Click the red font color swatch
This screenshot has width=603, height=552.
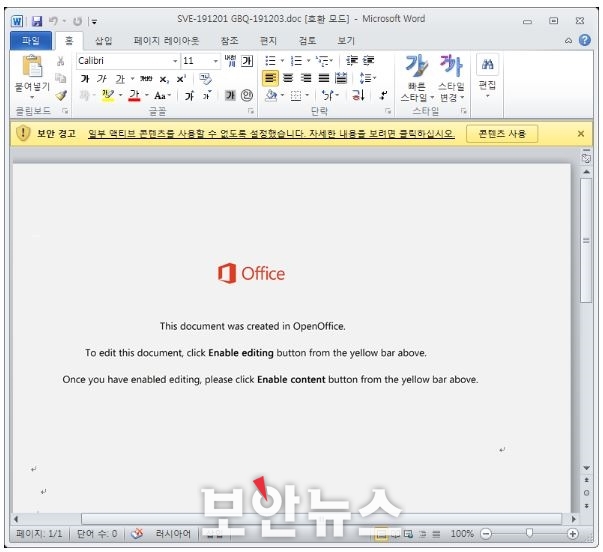pos(134,95)
